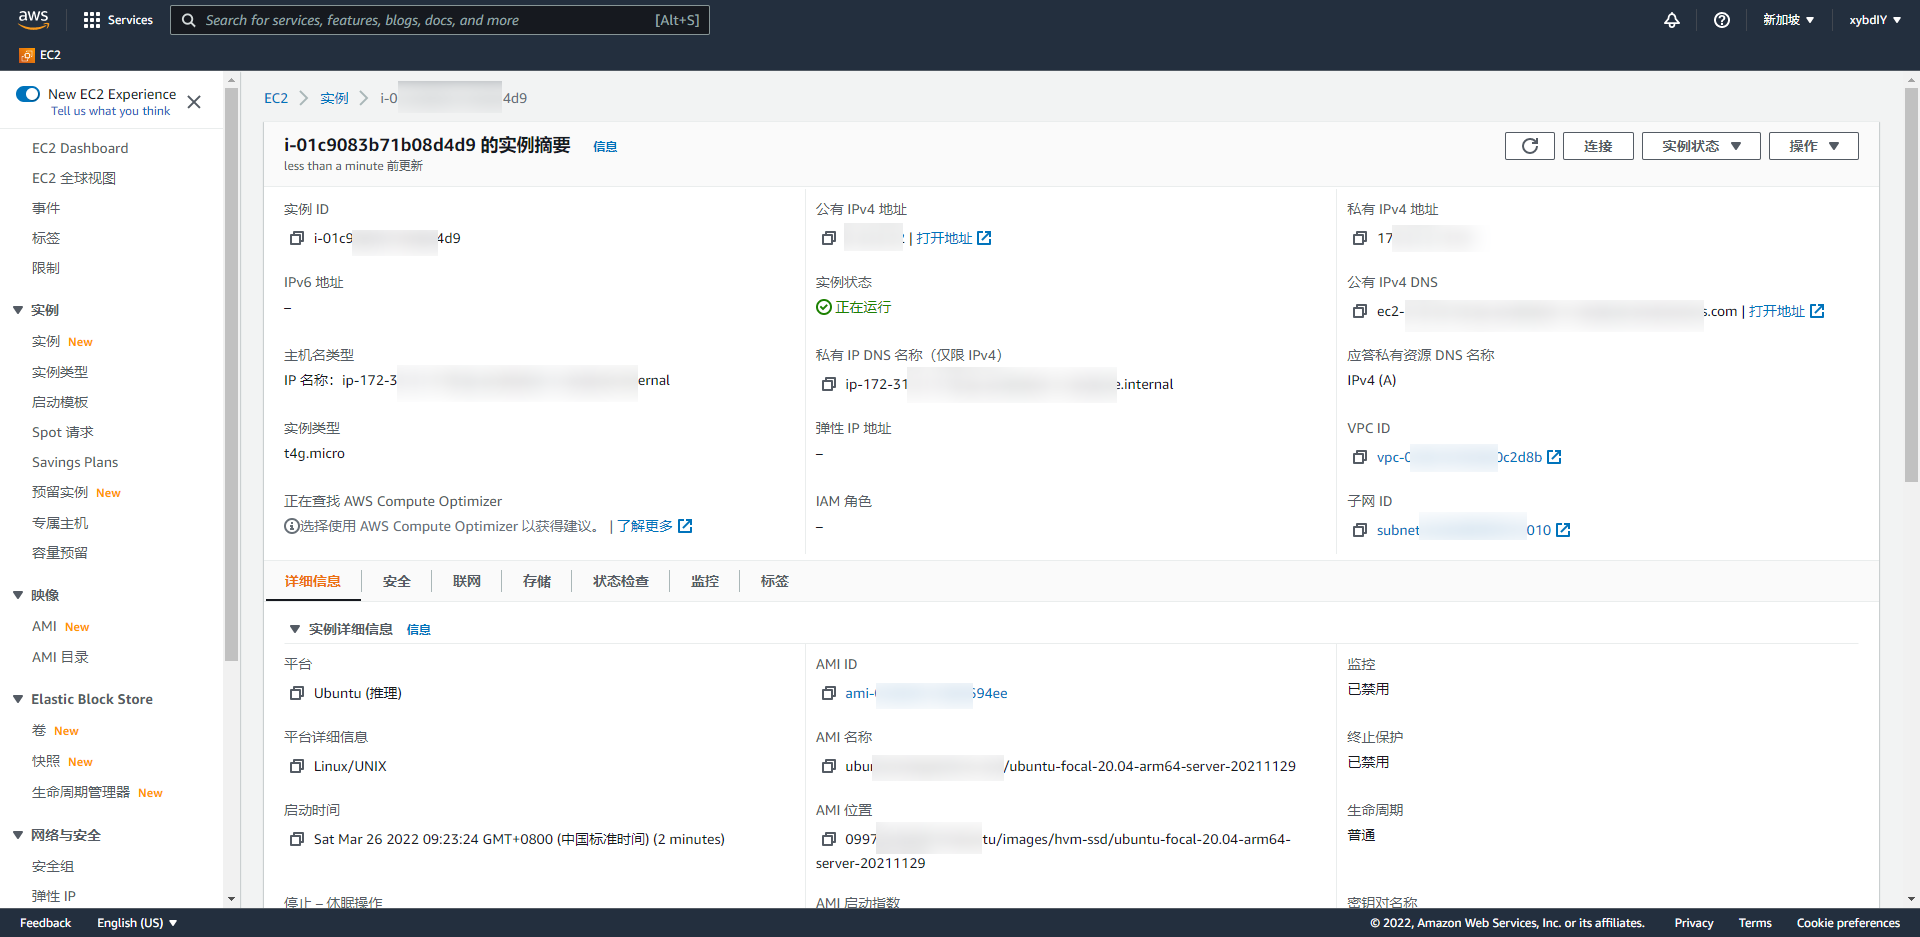Open the 实例状态 dropdown

click(x=1701, y=146)
